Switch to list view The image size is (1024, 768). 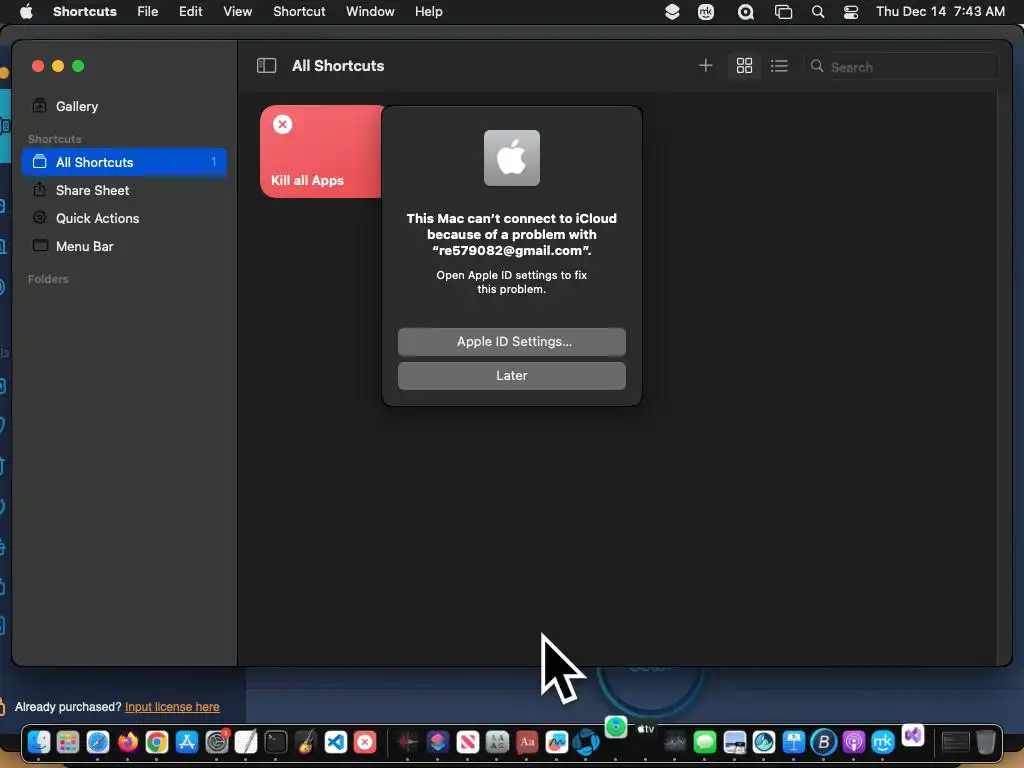(778, 65)
